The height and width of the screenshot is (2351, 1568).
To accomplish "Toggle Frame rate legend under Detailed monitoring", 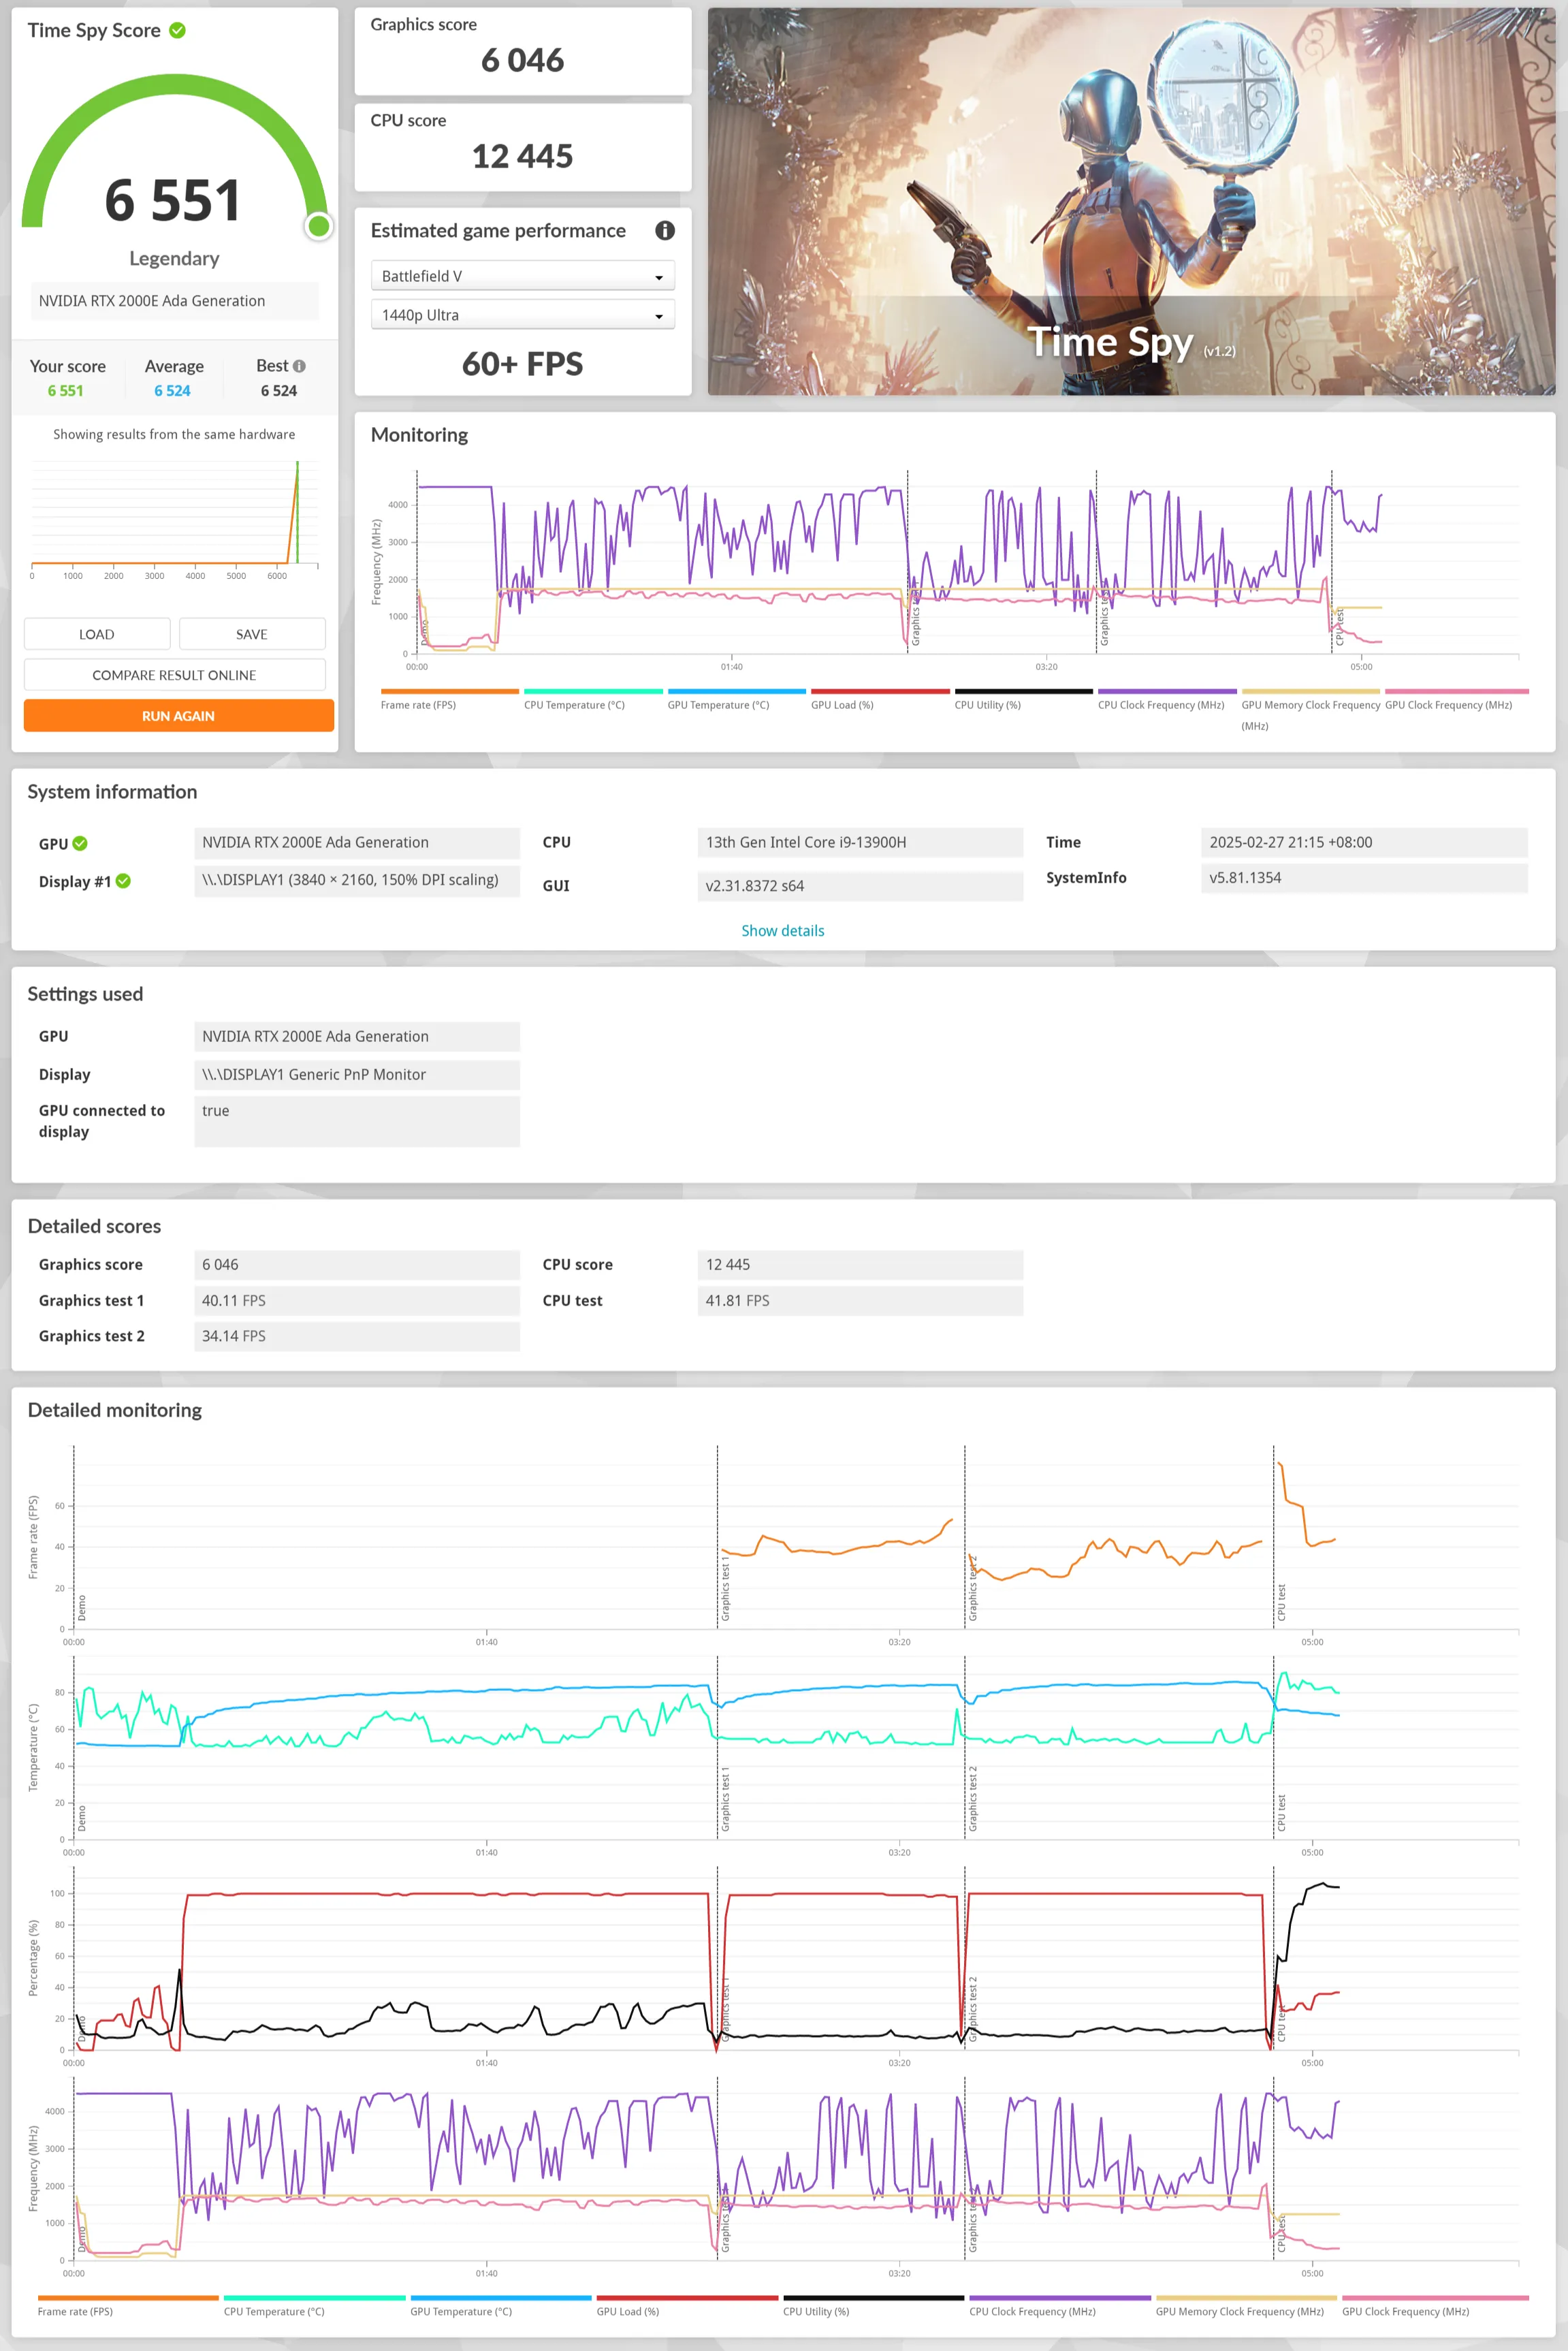I will [127, 2306].
